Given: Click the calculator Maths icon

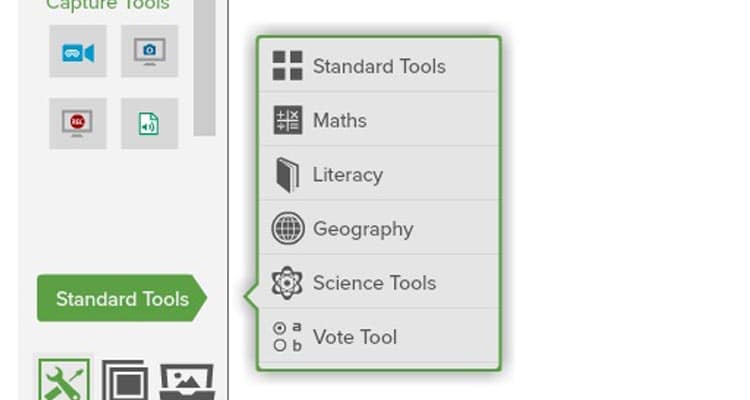Looking at the screenshot, I should (x=287, y=120).
